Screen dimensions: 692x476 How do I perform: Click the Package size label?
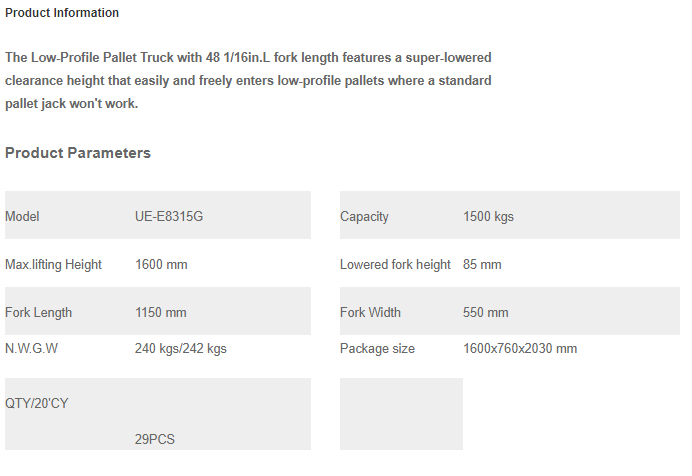pyautogui.click(x=377, y=349)
